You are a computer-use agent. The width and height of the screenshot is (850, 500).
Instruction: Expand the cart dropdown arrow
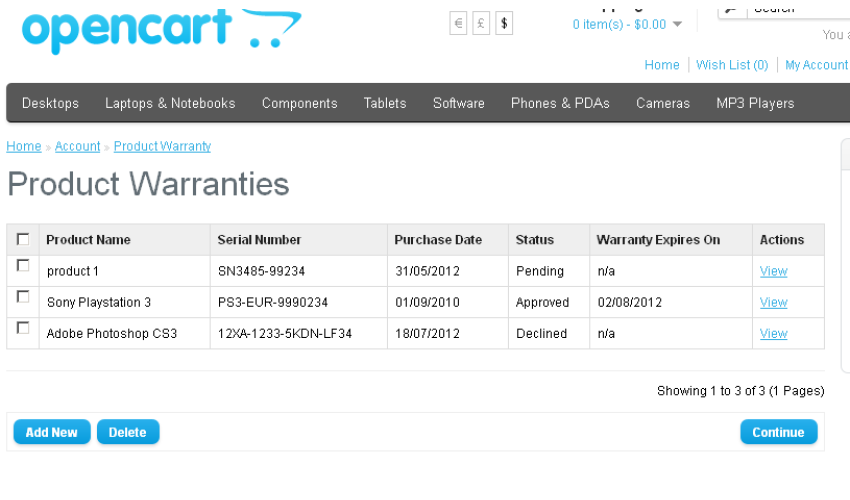click(677, 24)
